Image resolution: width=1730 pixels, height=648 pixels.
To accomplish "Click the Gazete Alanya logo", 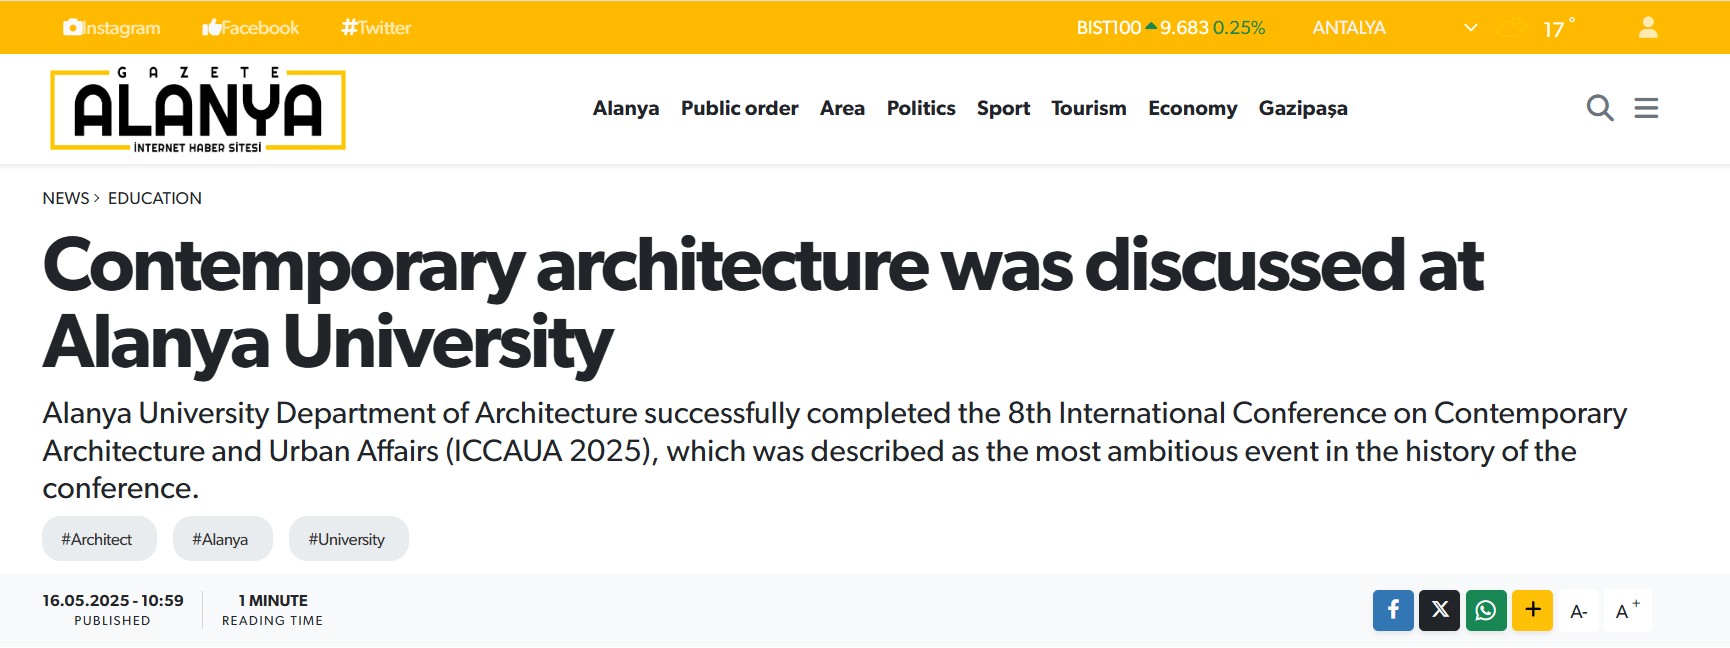I will (198, 110).
